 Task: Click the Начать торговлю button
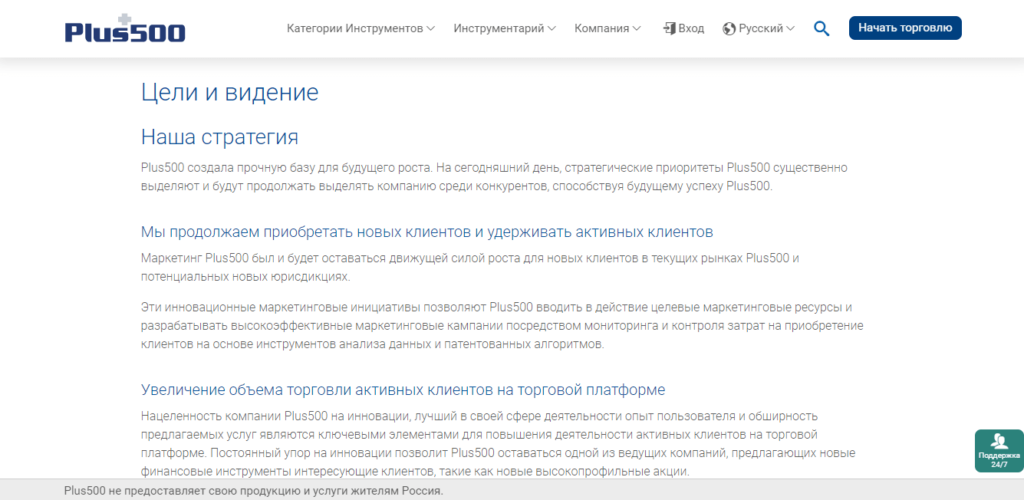(905, 28)
